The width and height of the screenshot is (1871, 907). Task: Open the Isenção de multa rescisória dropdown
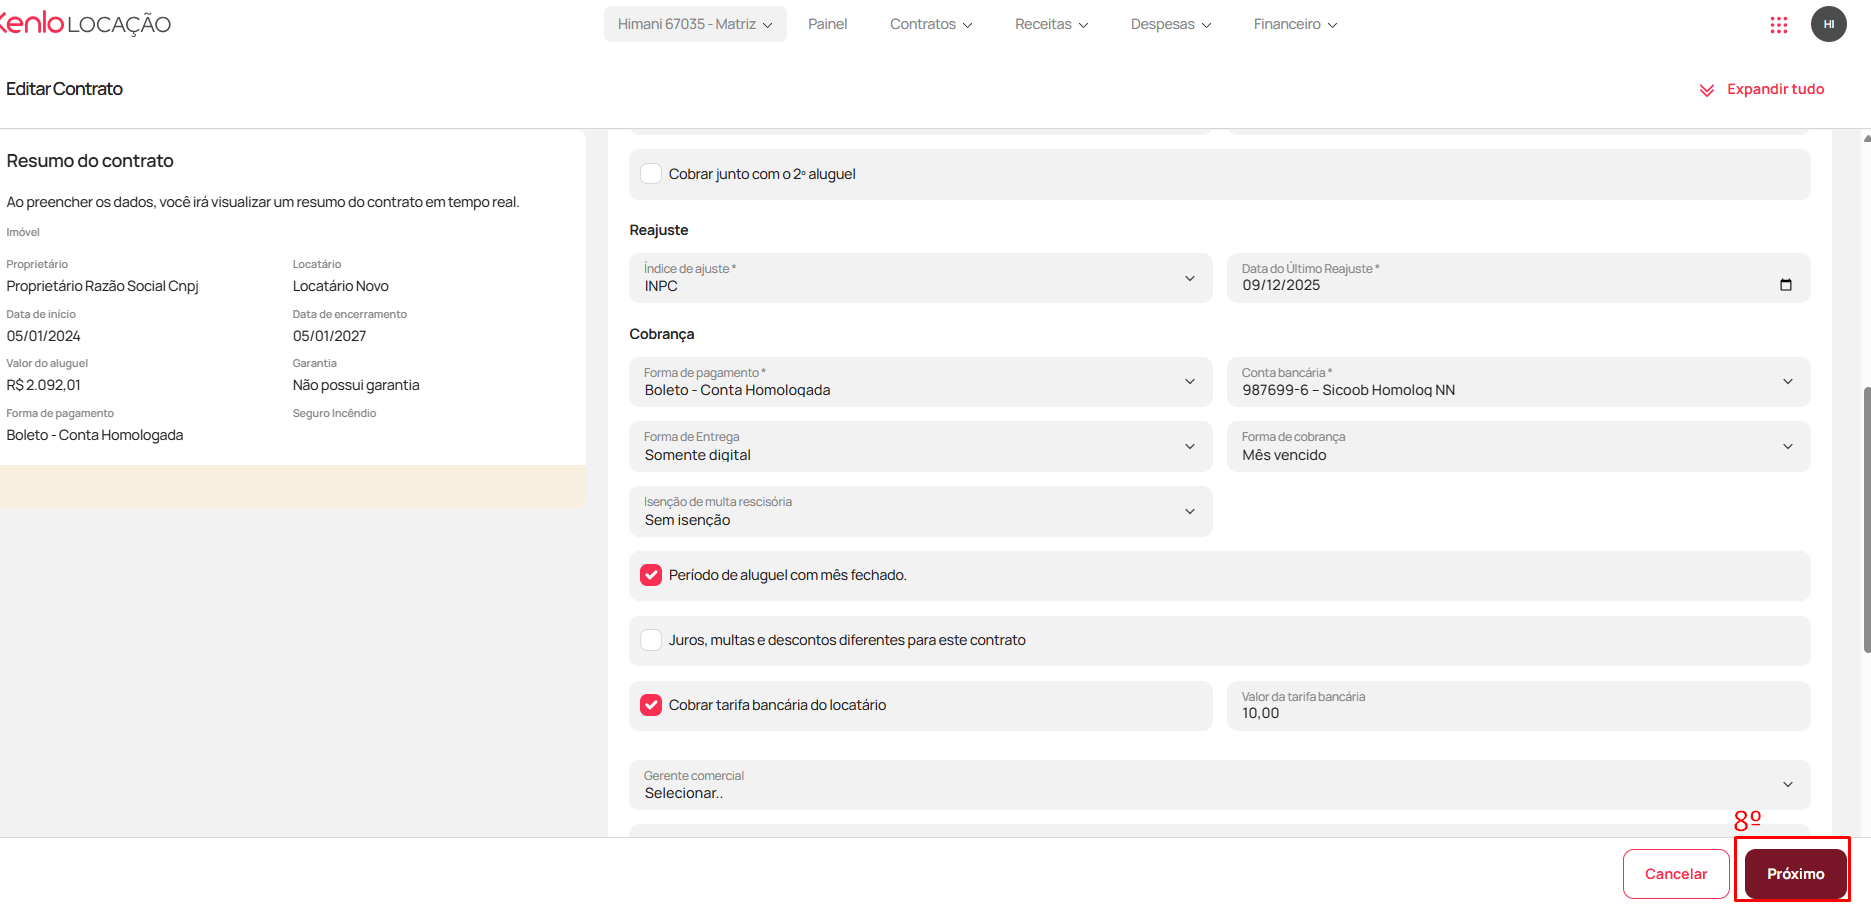click(920, 511)
